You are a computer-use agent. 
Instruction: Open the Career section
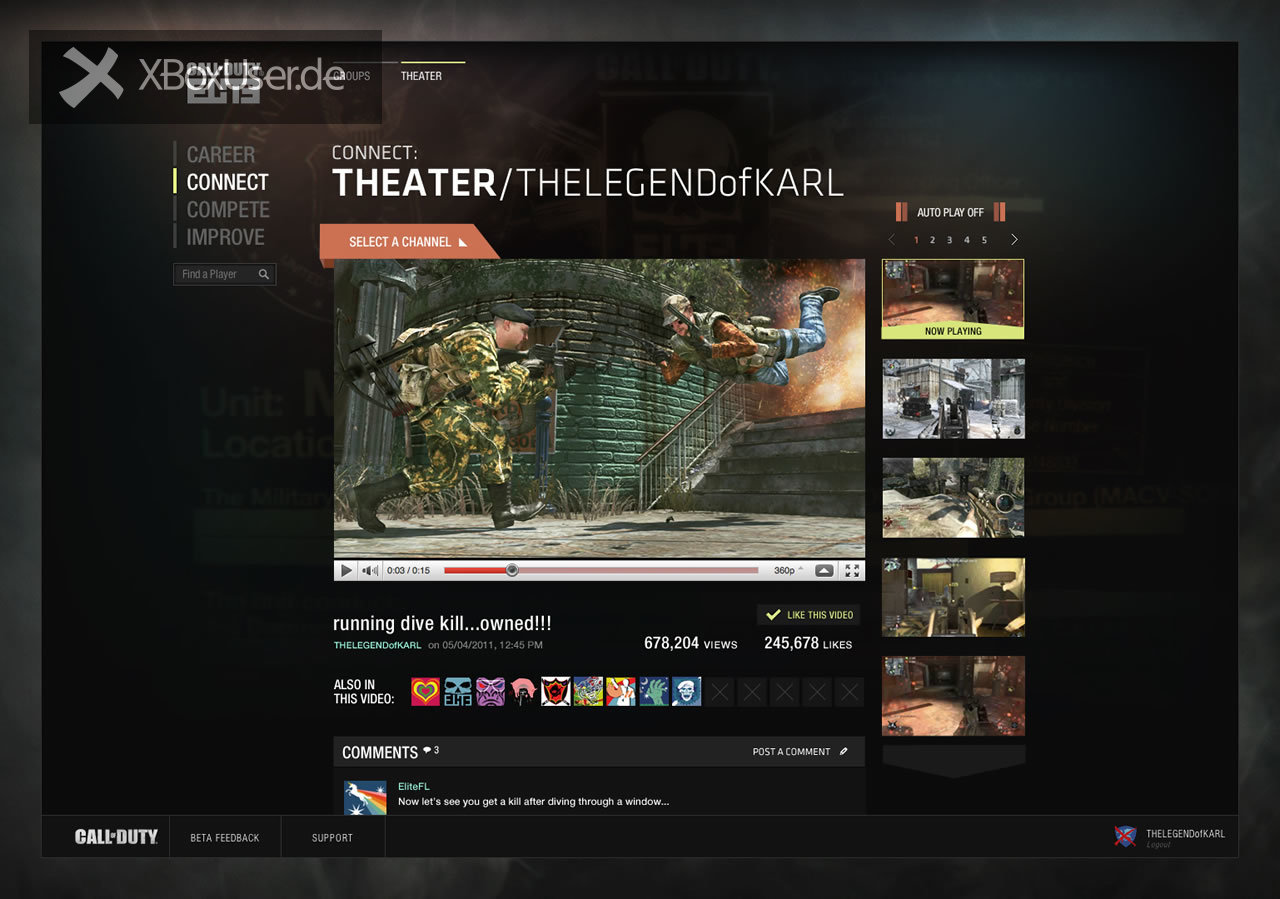[221, 154]
